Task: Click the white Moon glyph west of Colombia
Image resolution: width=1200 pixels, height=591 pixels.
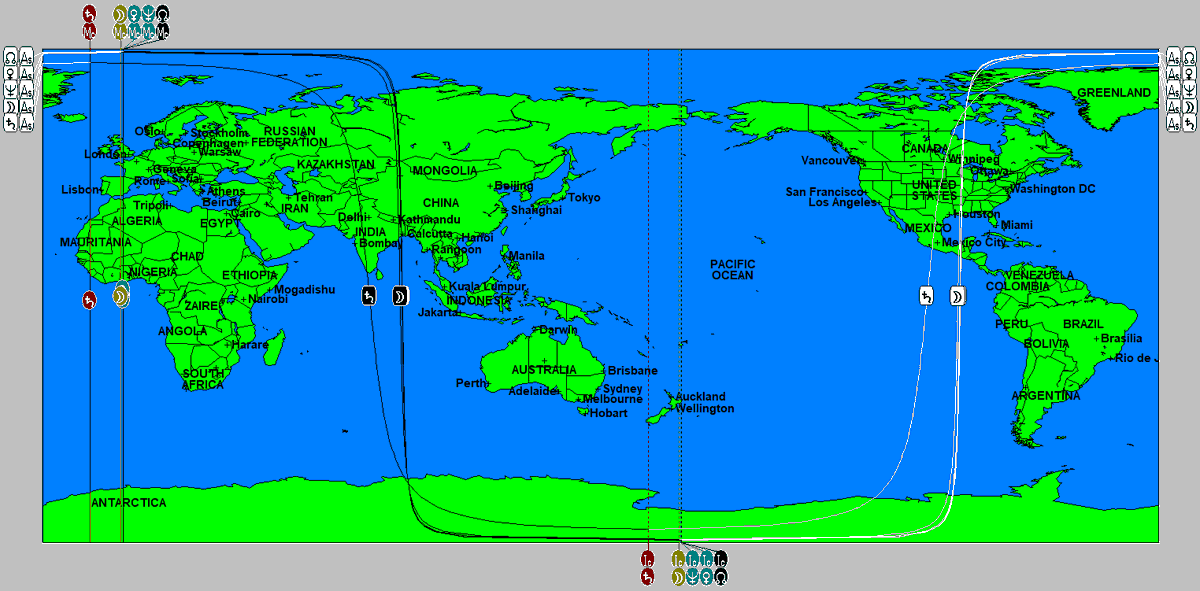Action: [957, 296]
